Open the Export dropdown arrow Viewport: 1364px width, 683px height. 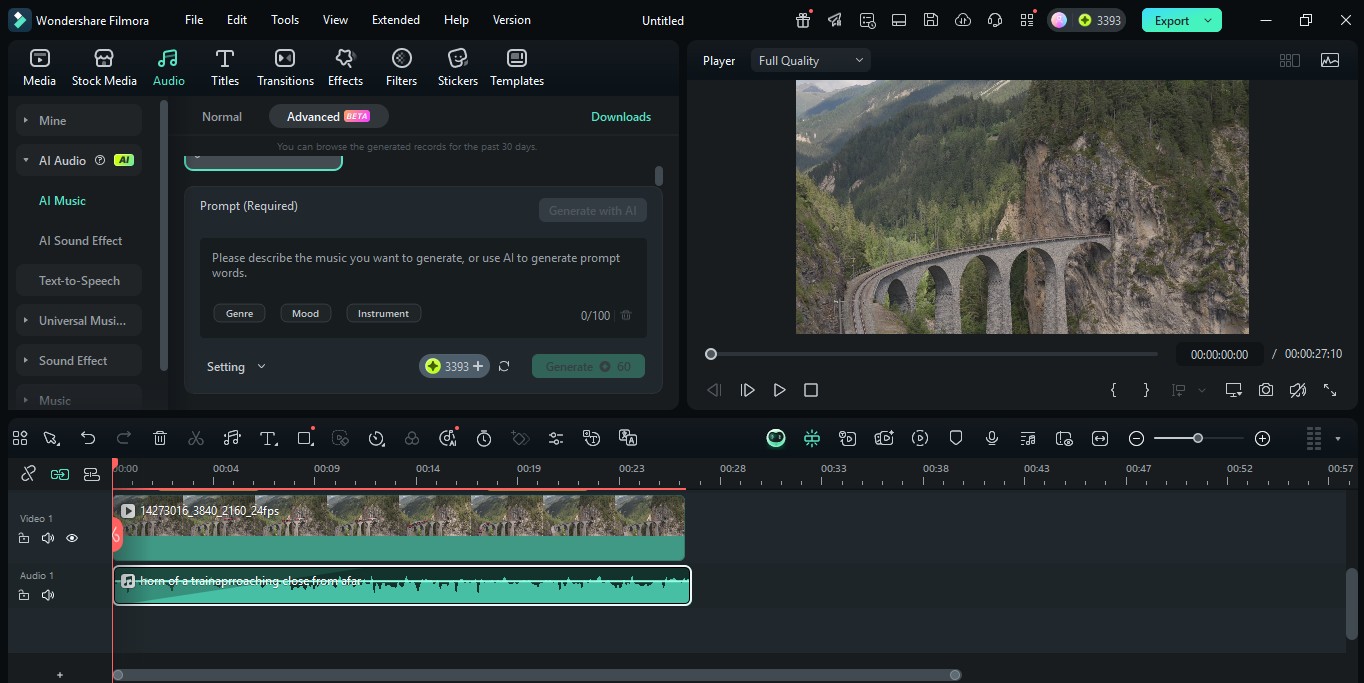(x=1208, y=20)
